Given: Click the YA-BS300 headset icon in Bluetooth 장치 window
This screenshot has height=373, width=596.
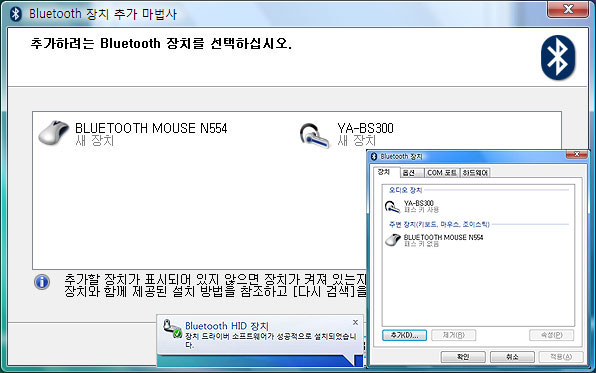Looking at the screenshot, I should tap(392, 206).
